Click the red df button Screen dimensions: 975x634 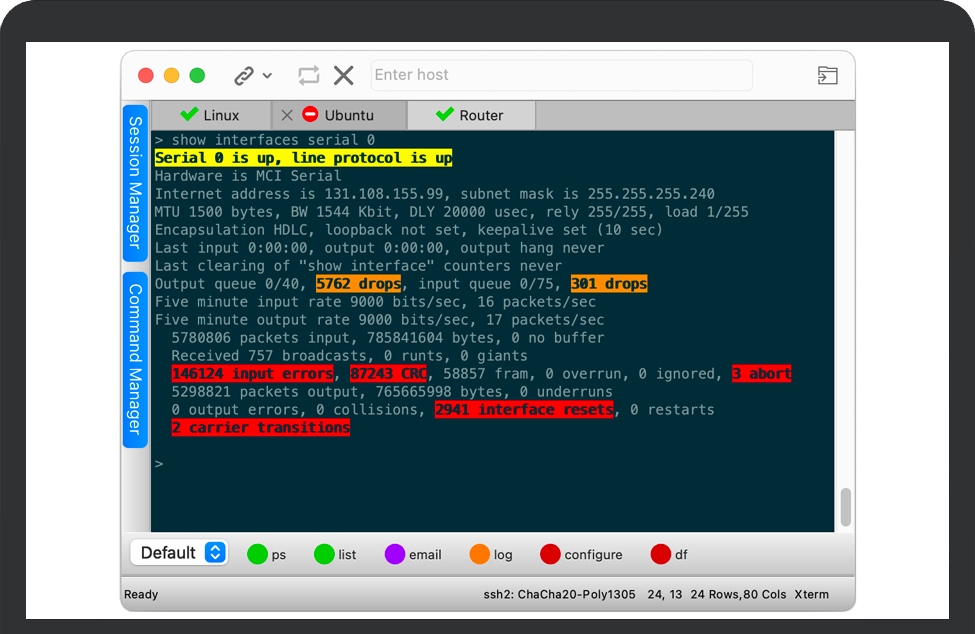click(x=669, y=554)
